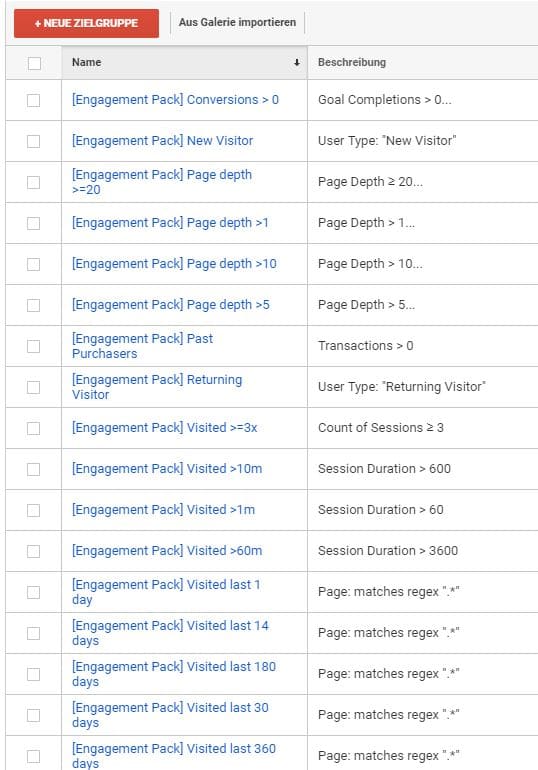This screenshot has width=538, height=770.
Task: Enable the checkbox next to Visited >60m
Action: click(x=33, y=551)
